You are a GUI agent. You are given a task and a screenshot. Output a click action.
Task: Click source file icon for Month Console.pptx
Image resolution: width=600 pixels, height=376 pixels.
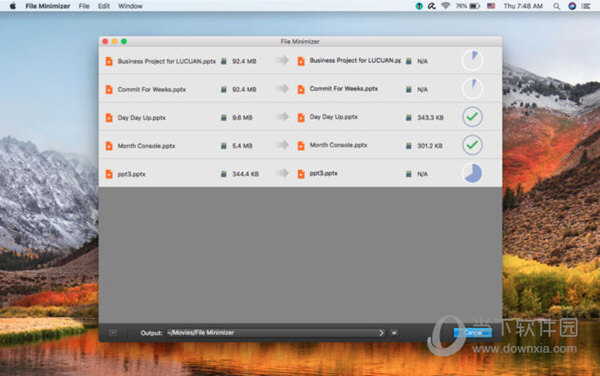tap(109, 146)
